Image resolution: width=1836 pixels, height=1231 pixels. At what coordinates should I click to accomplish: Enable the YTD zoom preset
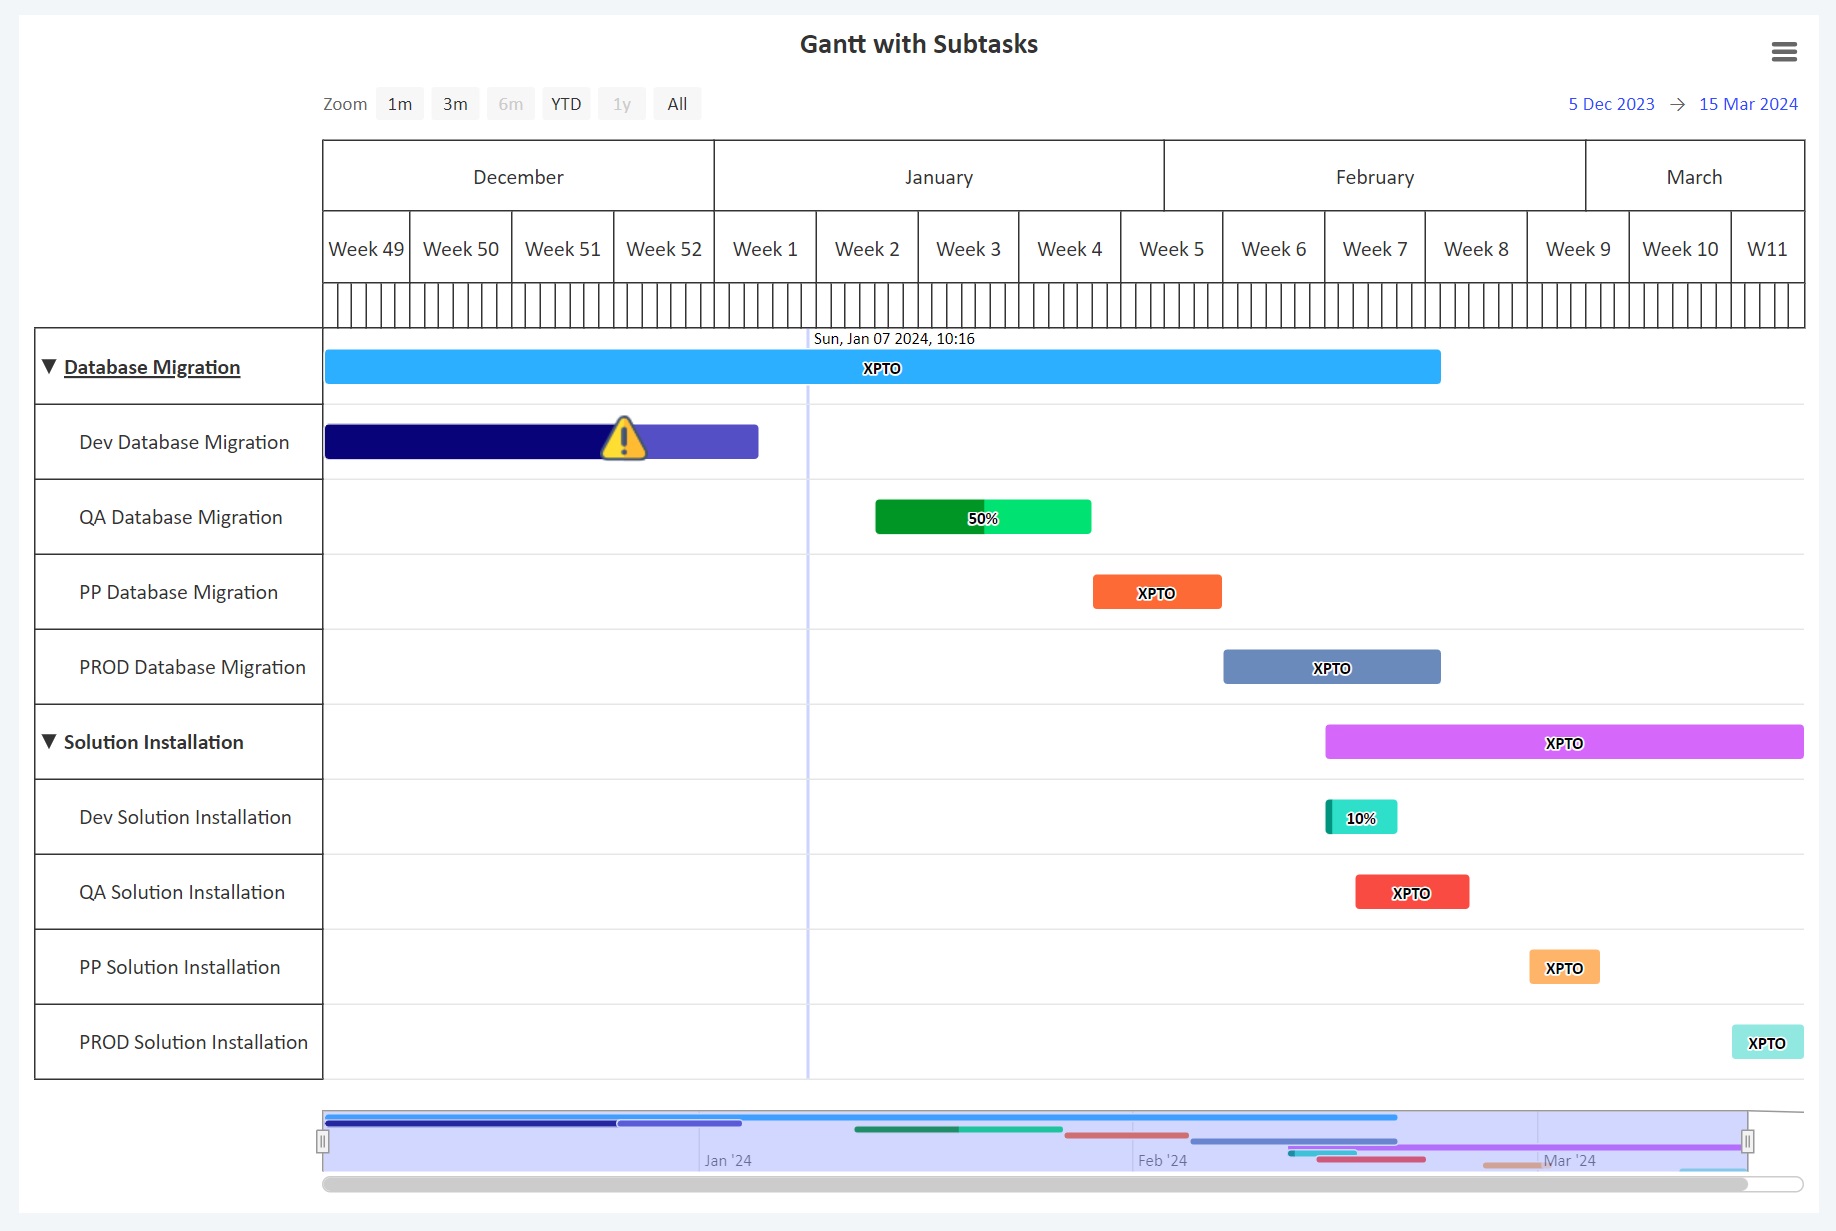[x=566, y=103]
